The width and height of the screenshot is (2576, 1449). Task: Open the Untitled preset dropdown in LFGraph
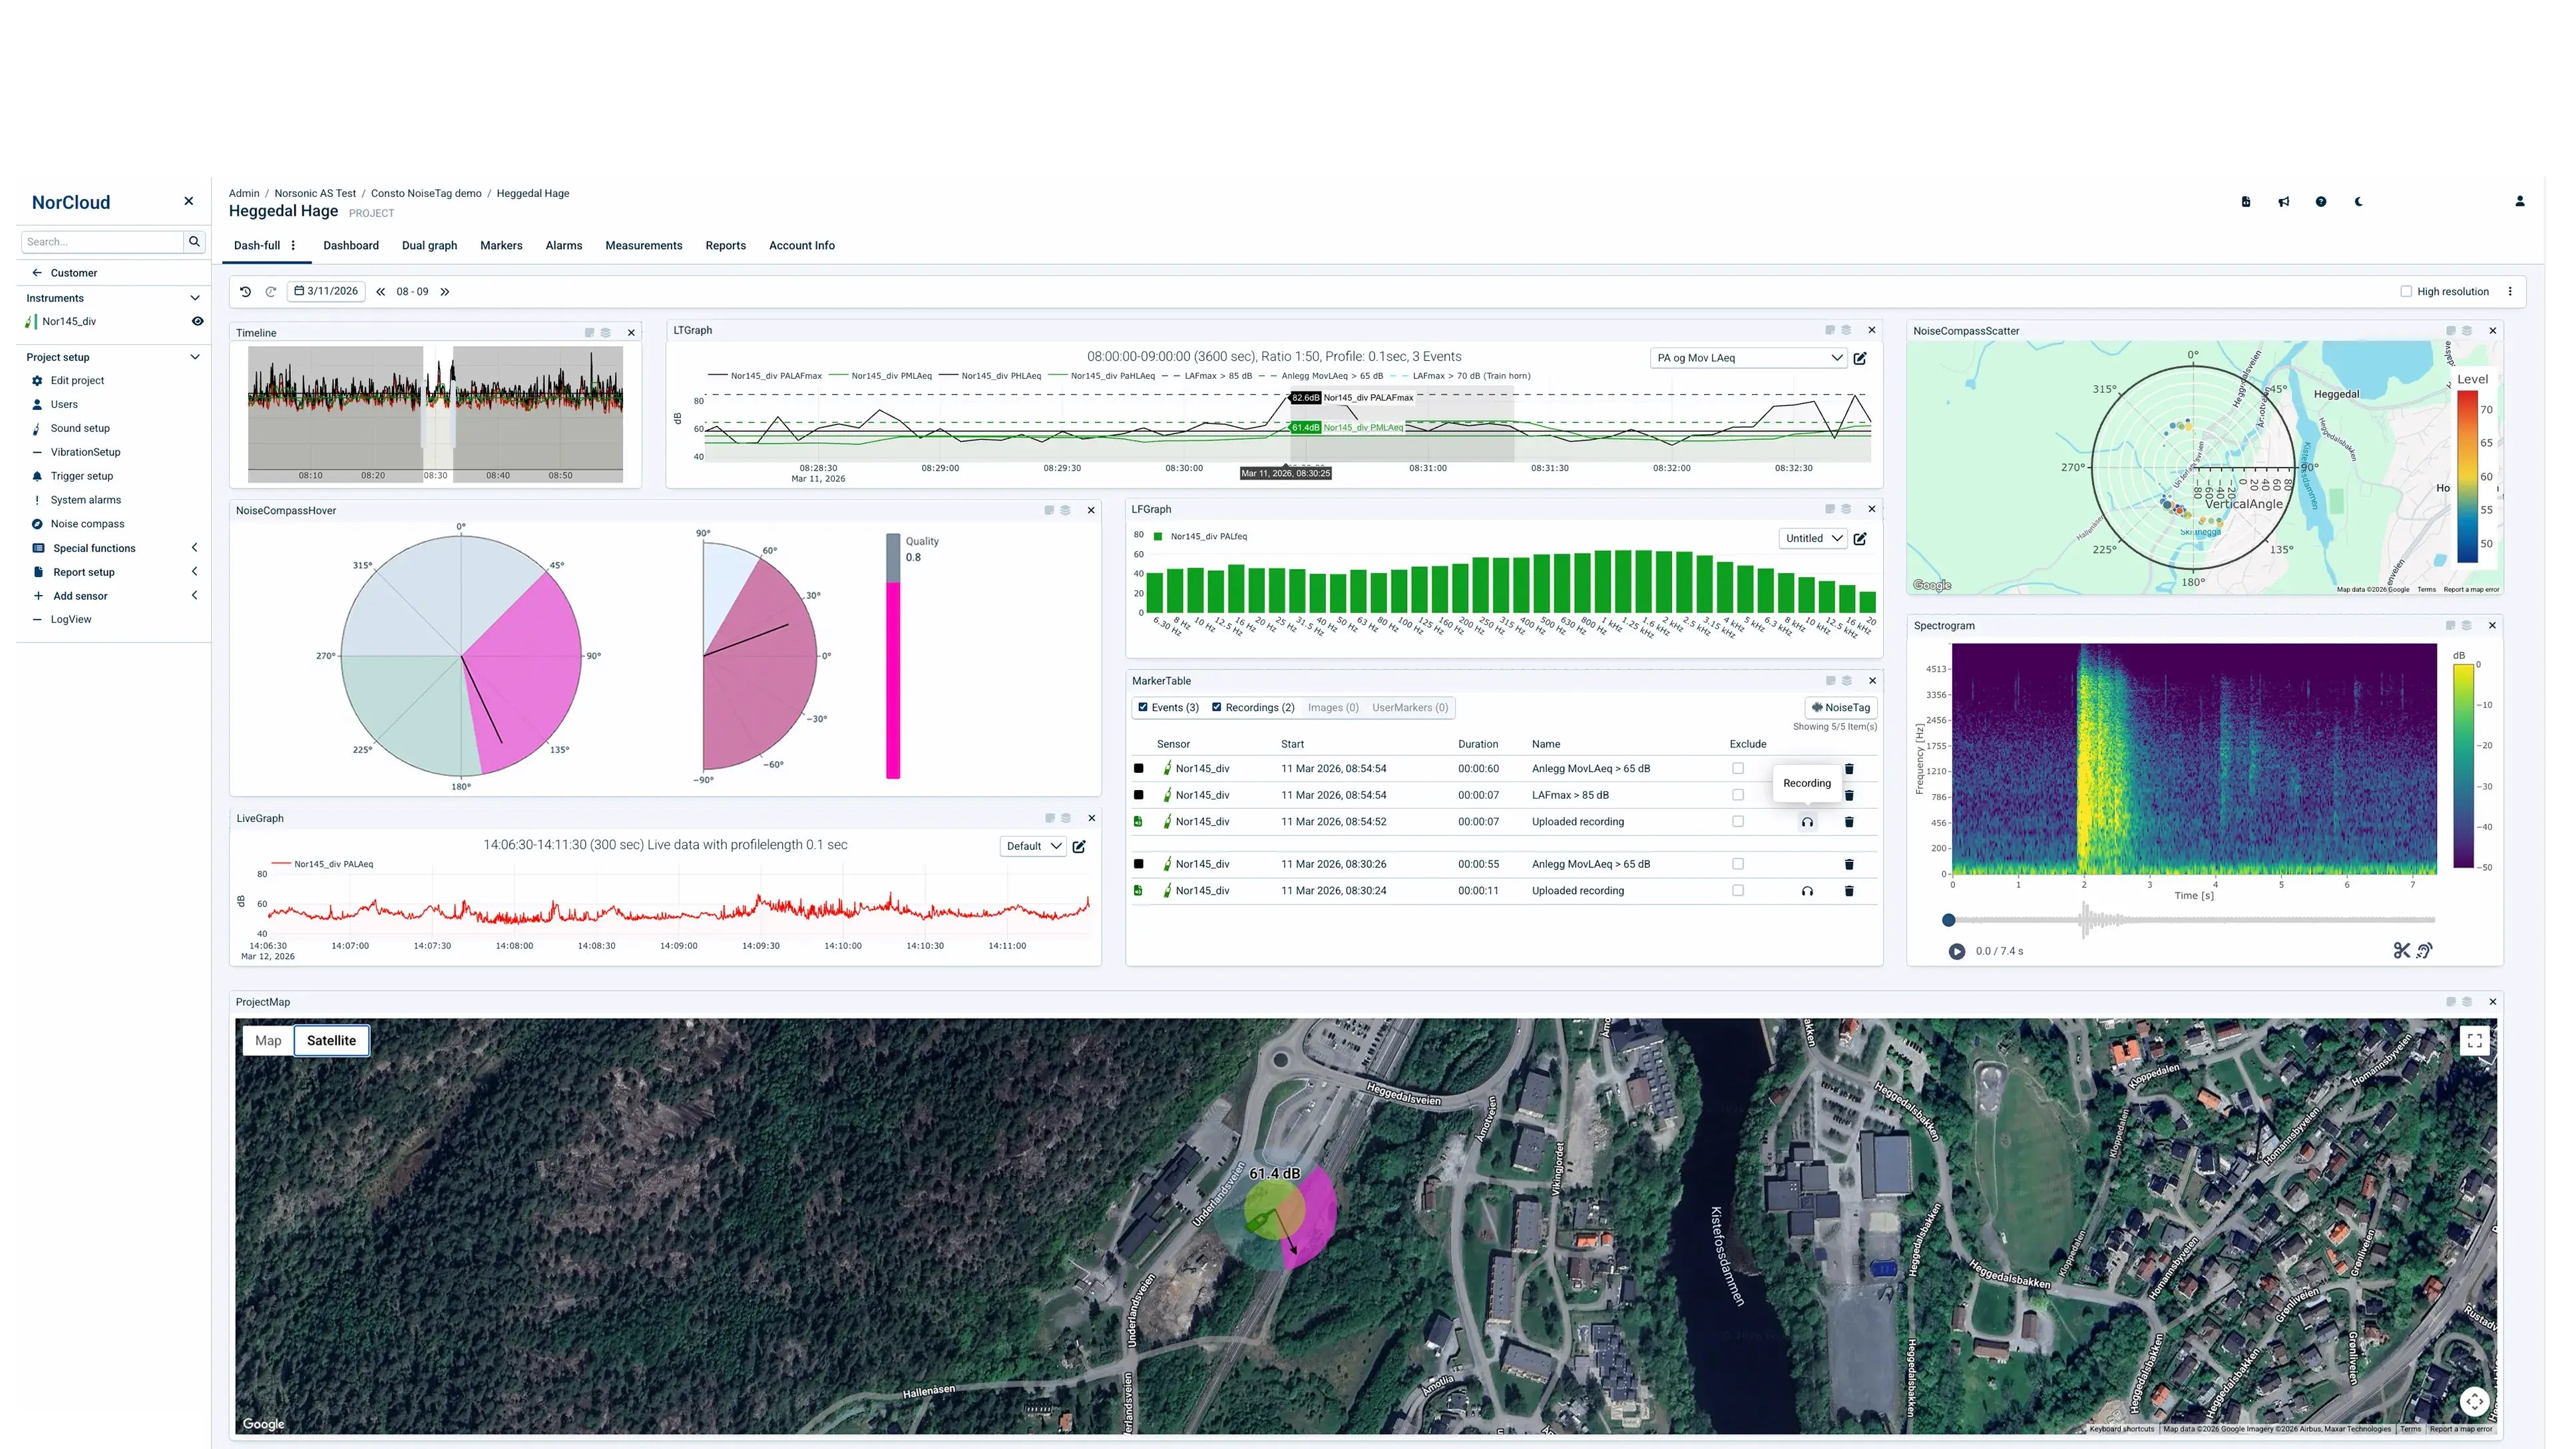pos(1813,539)
